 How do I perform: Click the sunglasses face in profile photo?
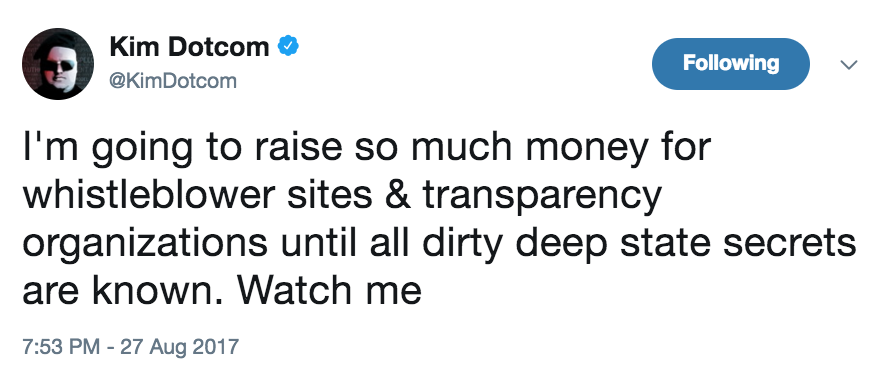[x=59, y=68]
